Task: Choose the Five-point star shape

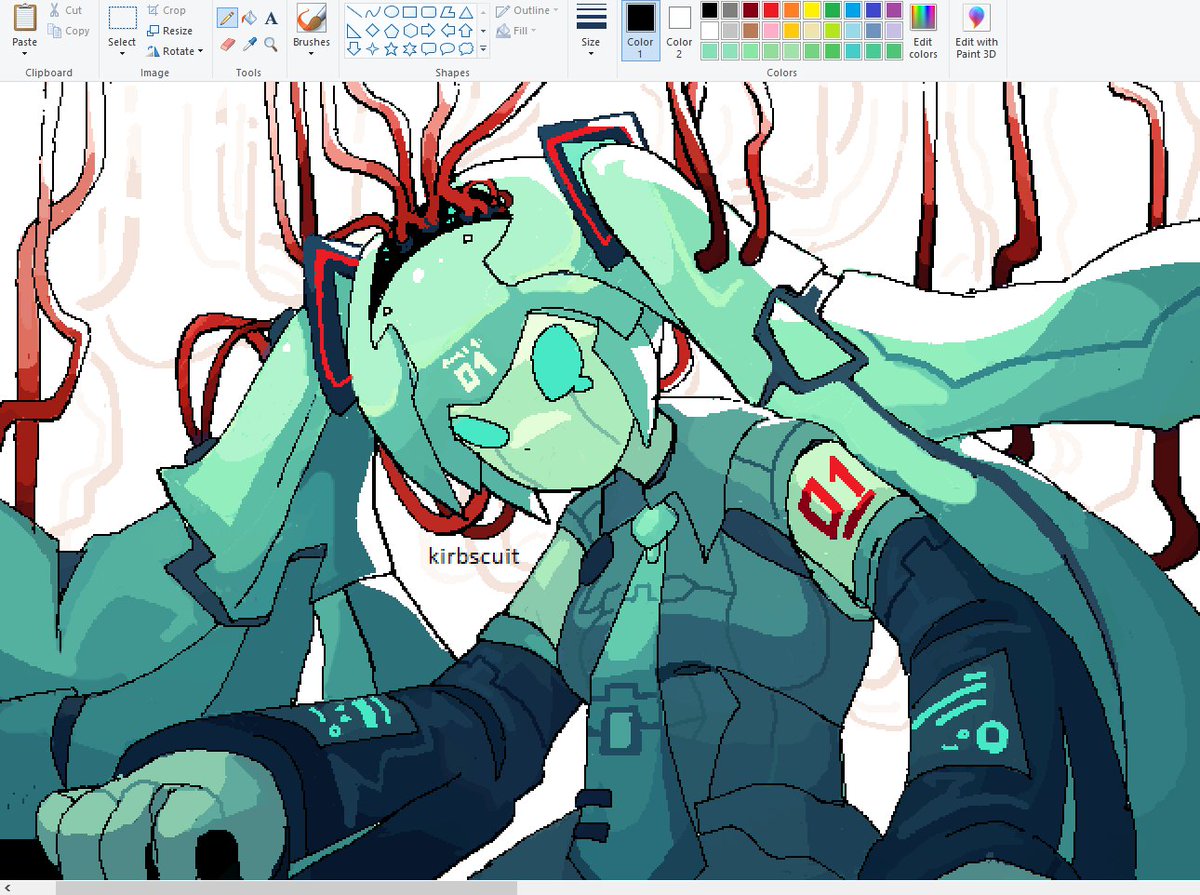Action: click(x=391, y=48)
